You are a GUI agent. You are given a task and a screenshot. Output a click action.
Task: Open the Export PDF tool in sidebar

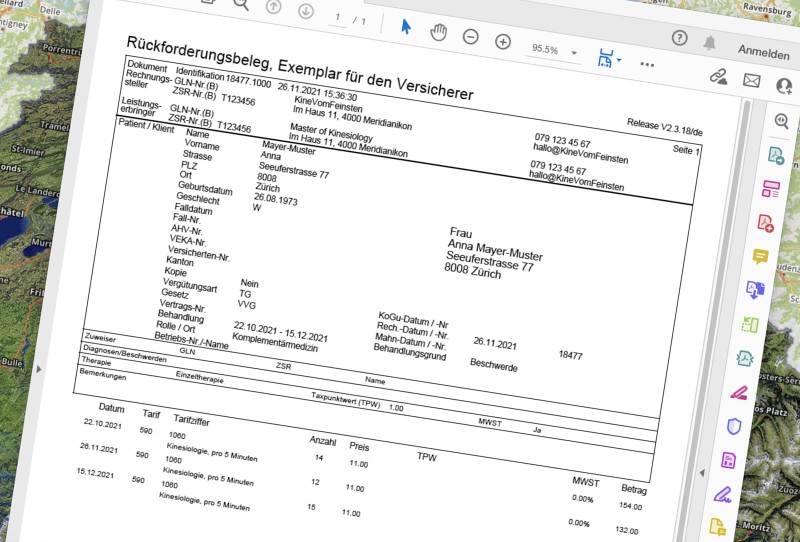pos(776,155)
